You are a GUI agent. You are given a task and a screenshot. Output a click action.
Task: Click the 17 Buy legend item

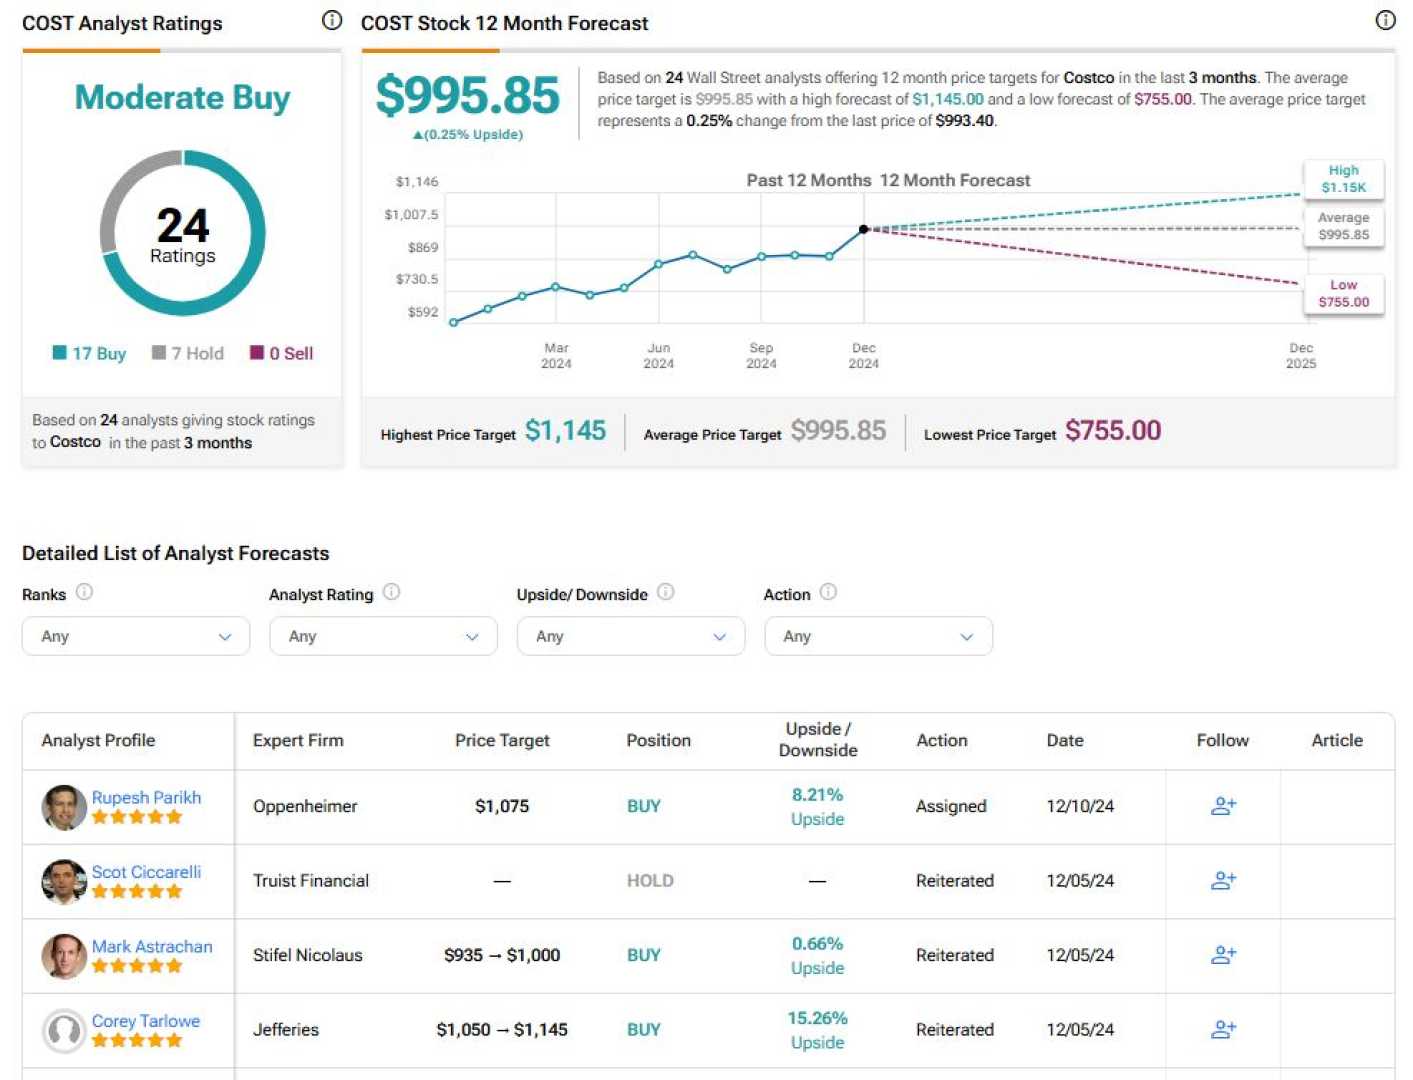click(x=89, y=353)
